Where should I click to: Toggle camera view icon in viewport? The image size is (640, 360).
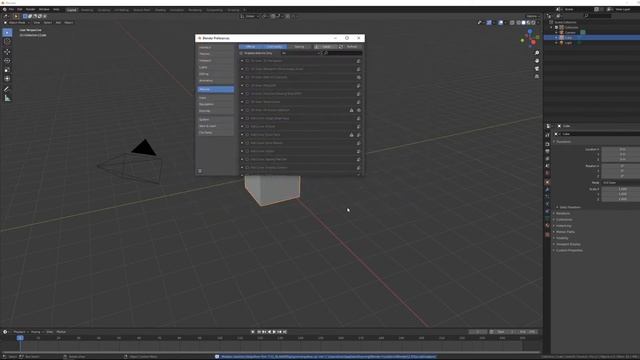click(537, 68)
